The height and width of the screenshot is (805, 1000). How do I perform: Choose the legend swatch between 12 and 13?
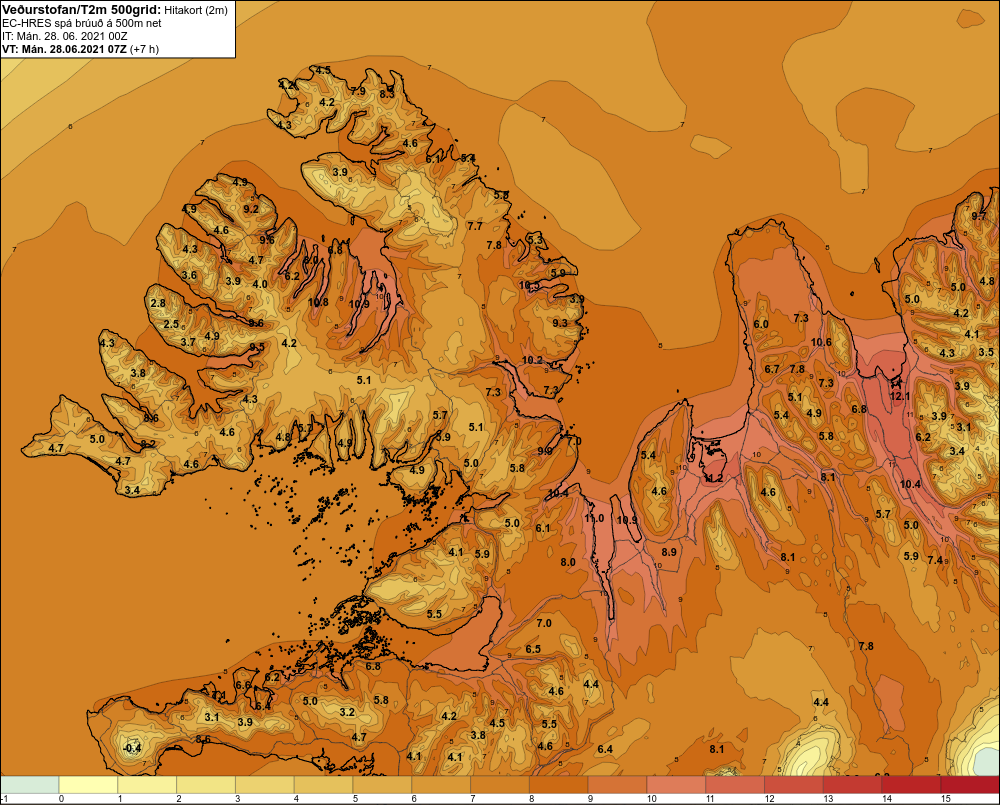tap(793, 784)
